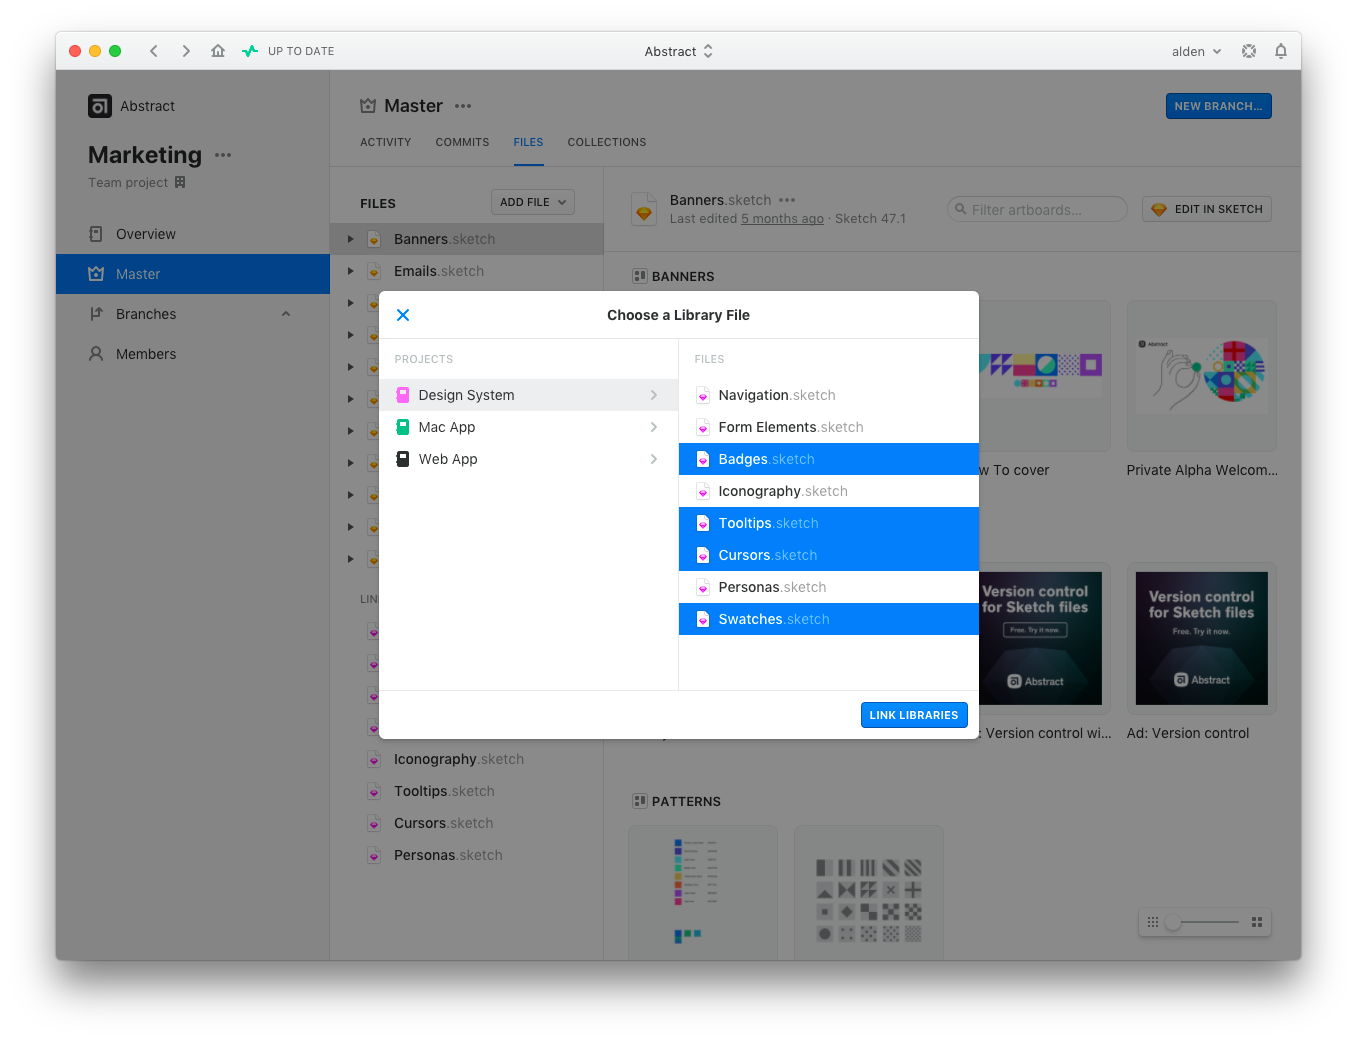This screenshot has height=1040, width=1357.
Task: Open the Add File dropdown
Action: [x=533, y=202]
